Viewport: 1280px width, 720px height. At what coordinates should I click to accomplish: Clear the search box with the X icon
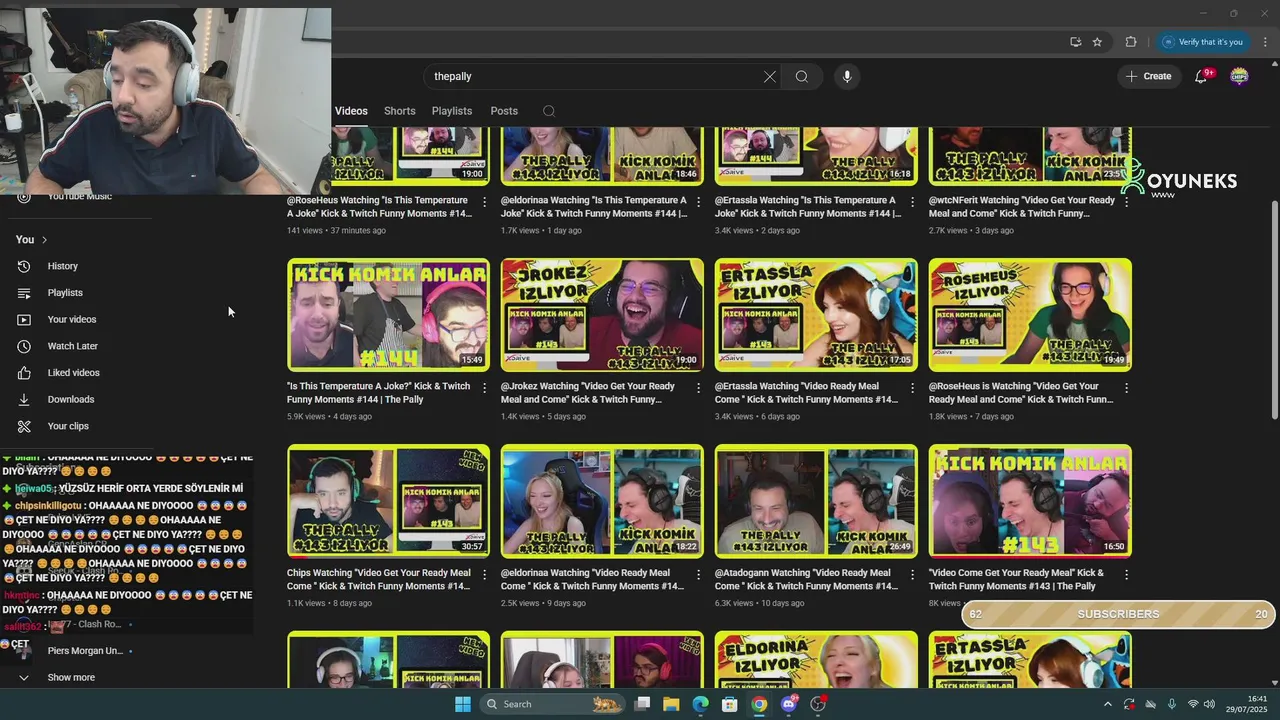click(770, 76)
